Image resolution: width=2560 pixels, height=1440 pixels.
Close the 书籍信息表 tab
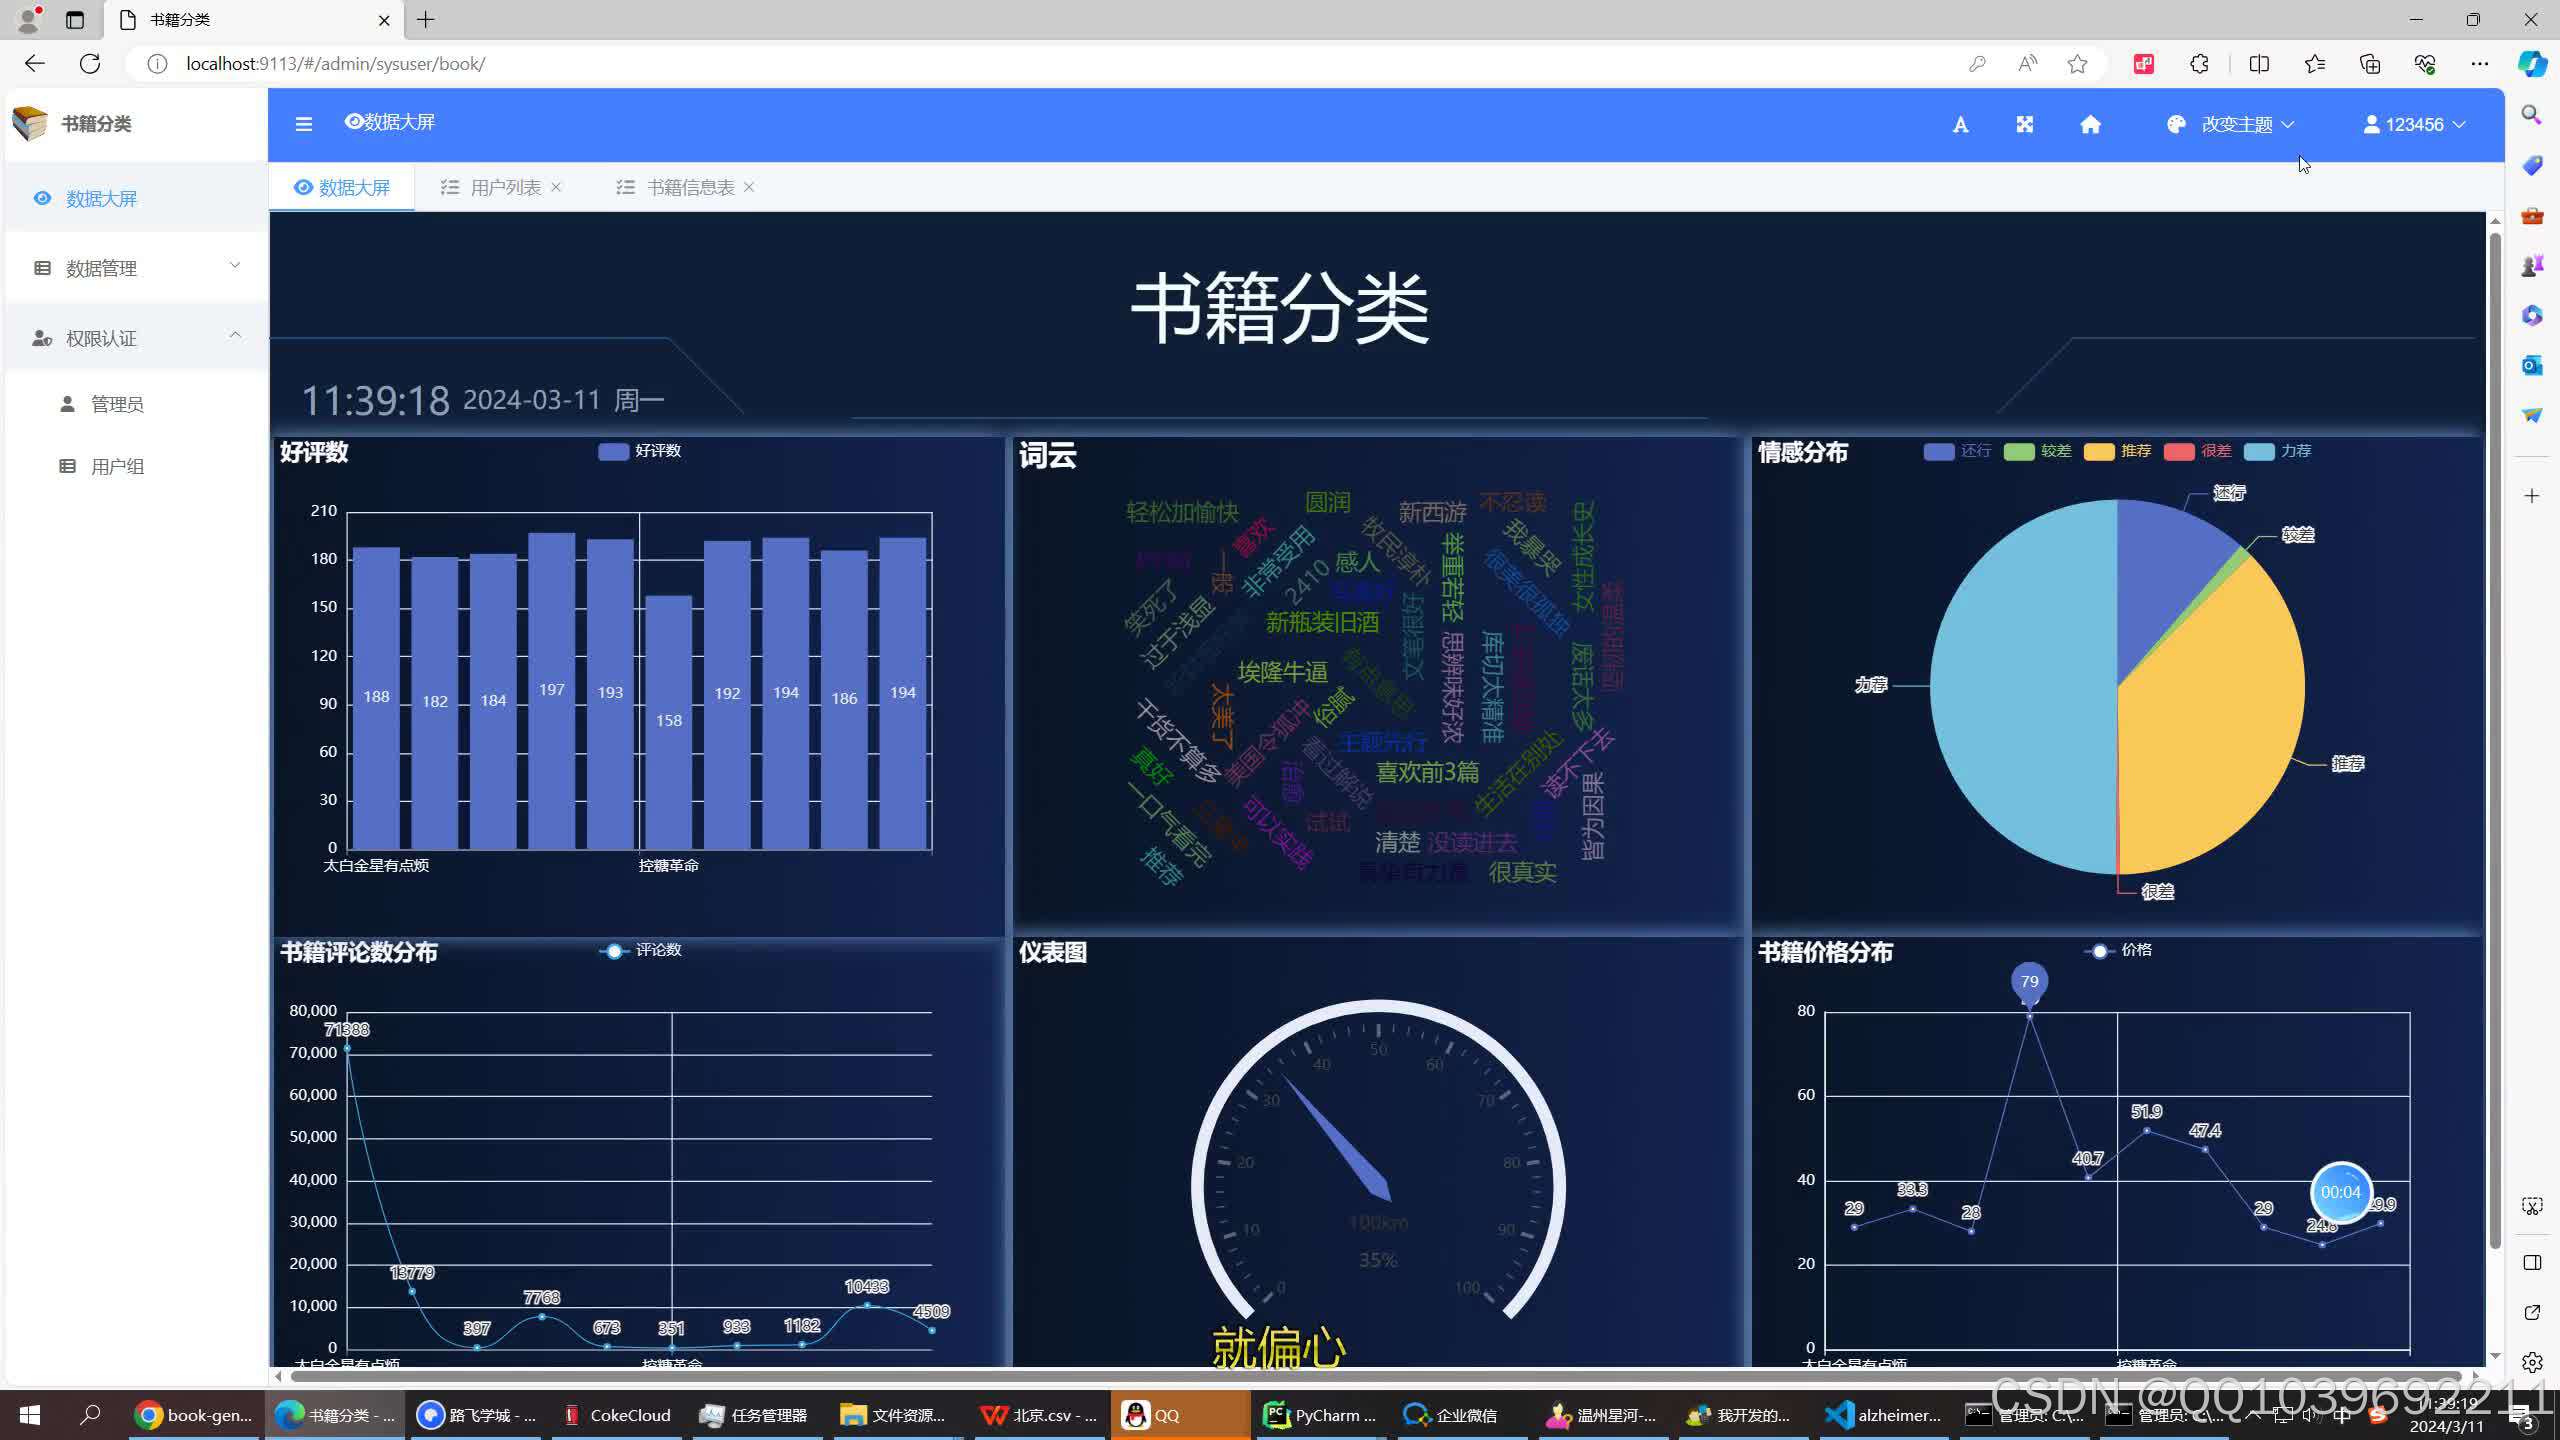[x=749, y=187]
